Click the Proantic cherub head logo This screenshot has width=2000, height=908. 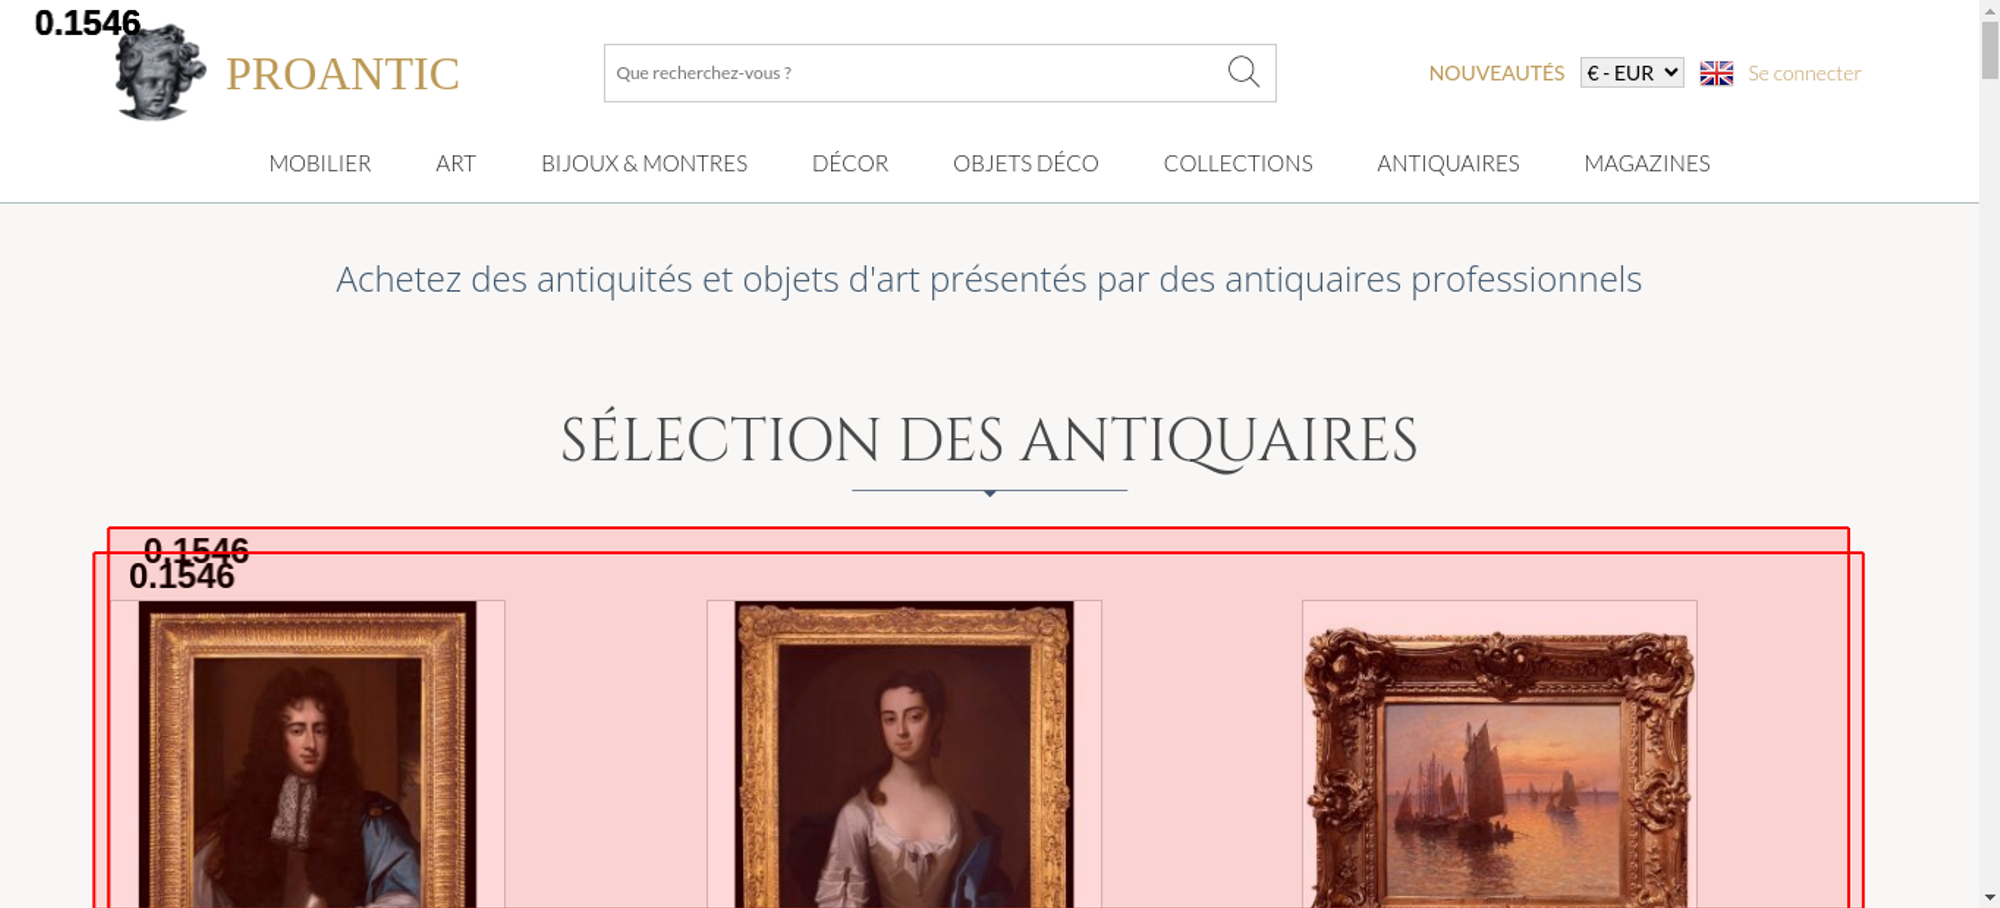click(160, 72)
